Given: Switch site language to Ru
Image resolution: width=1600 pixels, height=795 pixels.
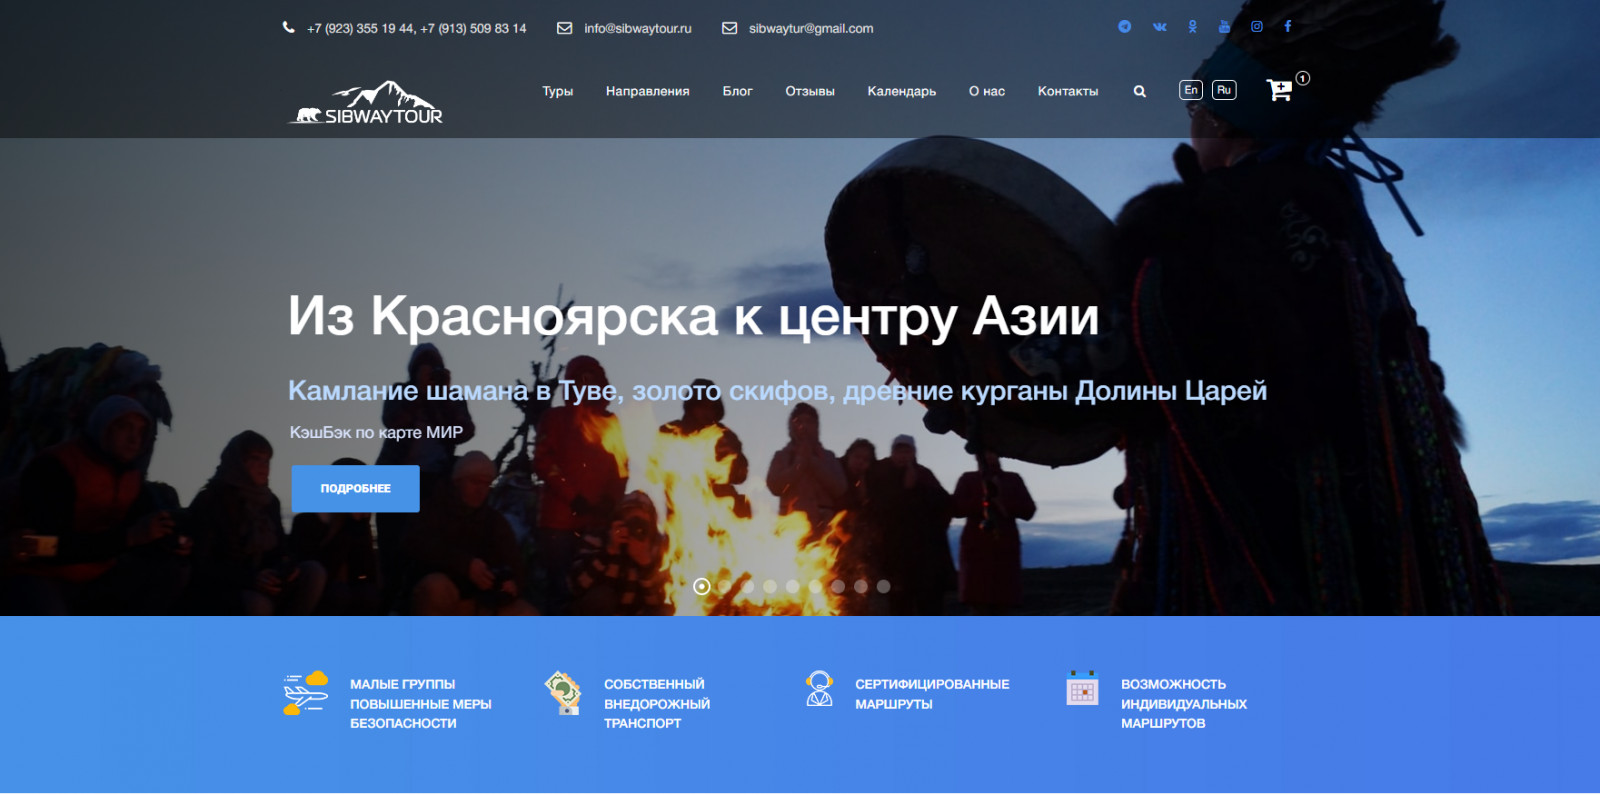Looking at the screenshot, I should coord(1224,90).
